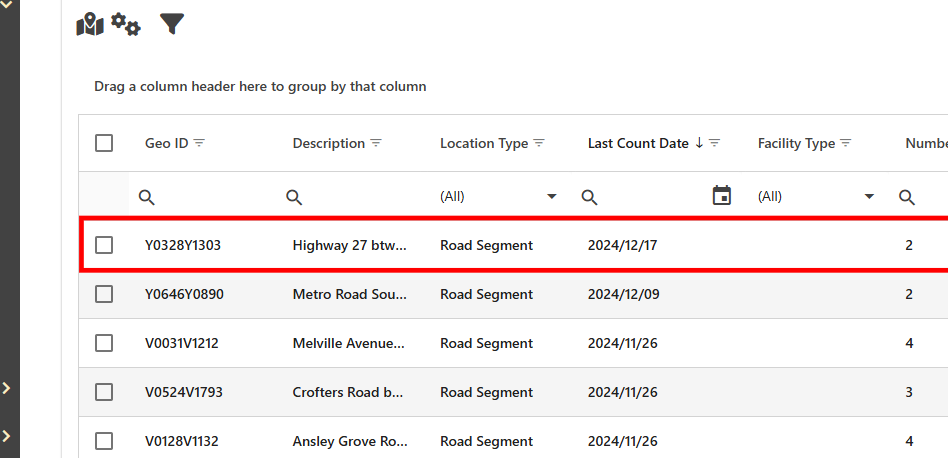Viewport: 948px width, 458px height.
Task: Expand the lower chevron in left sidebar
Action: tap(7, 436)
